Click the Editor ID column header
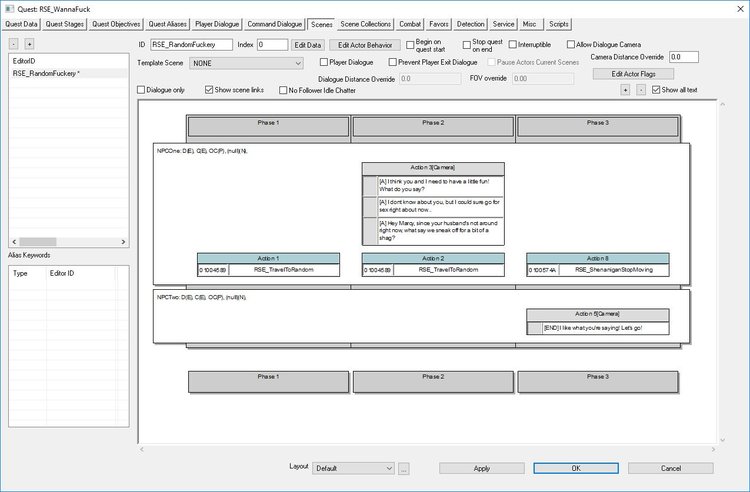The height and width of the screenshot is (492, 750). pyautogui.click(x=80, y=273)
